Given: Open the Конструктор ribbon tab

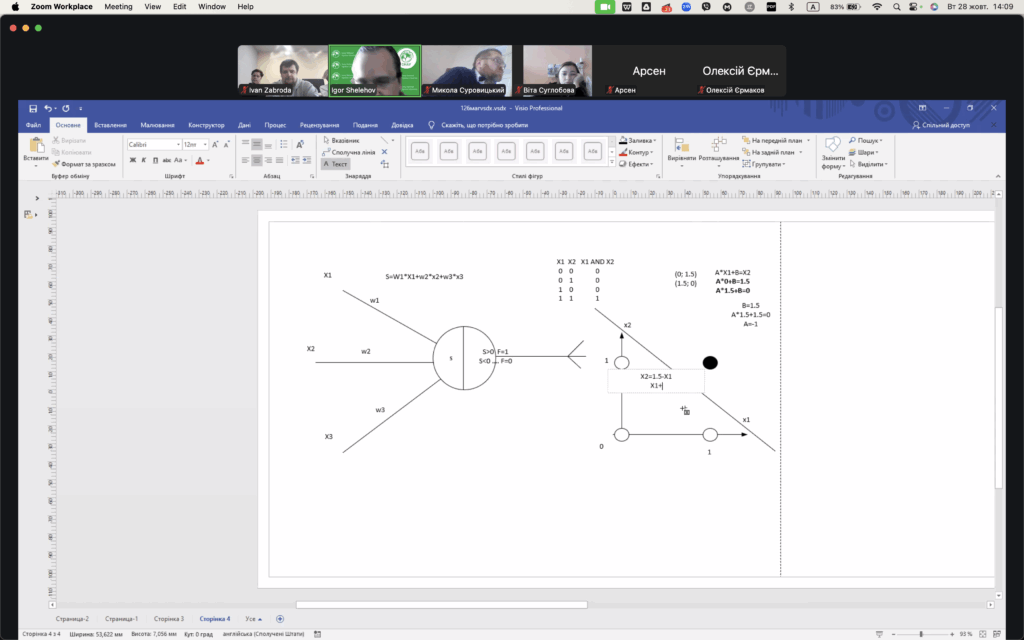Looking at the screenshot, I should (x=206, y=125).
